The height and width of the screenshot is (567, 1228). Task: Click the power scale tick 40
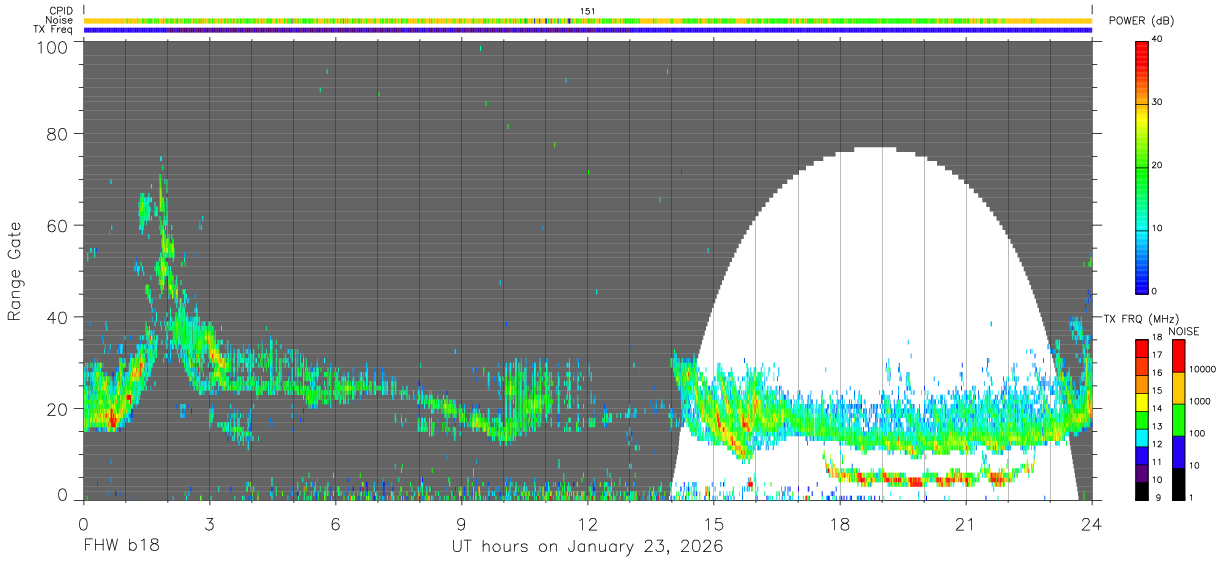tap(1158, 40)
